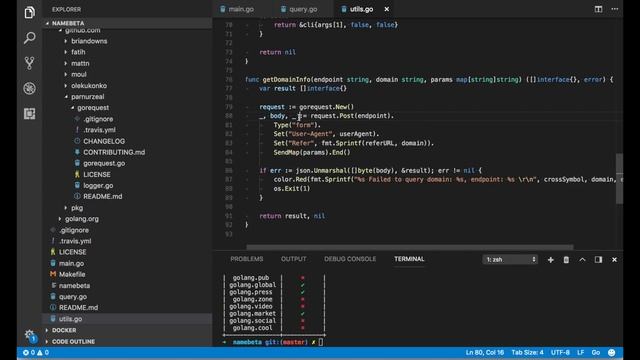The width and height of the screenshot is (640, 360).
Task: Move panel to the side icon
Action: 598,260
